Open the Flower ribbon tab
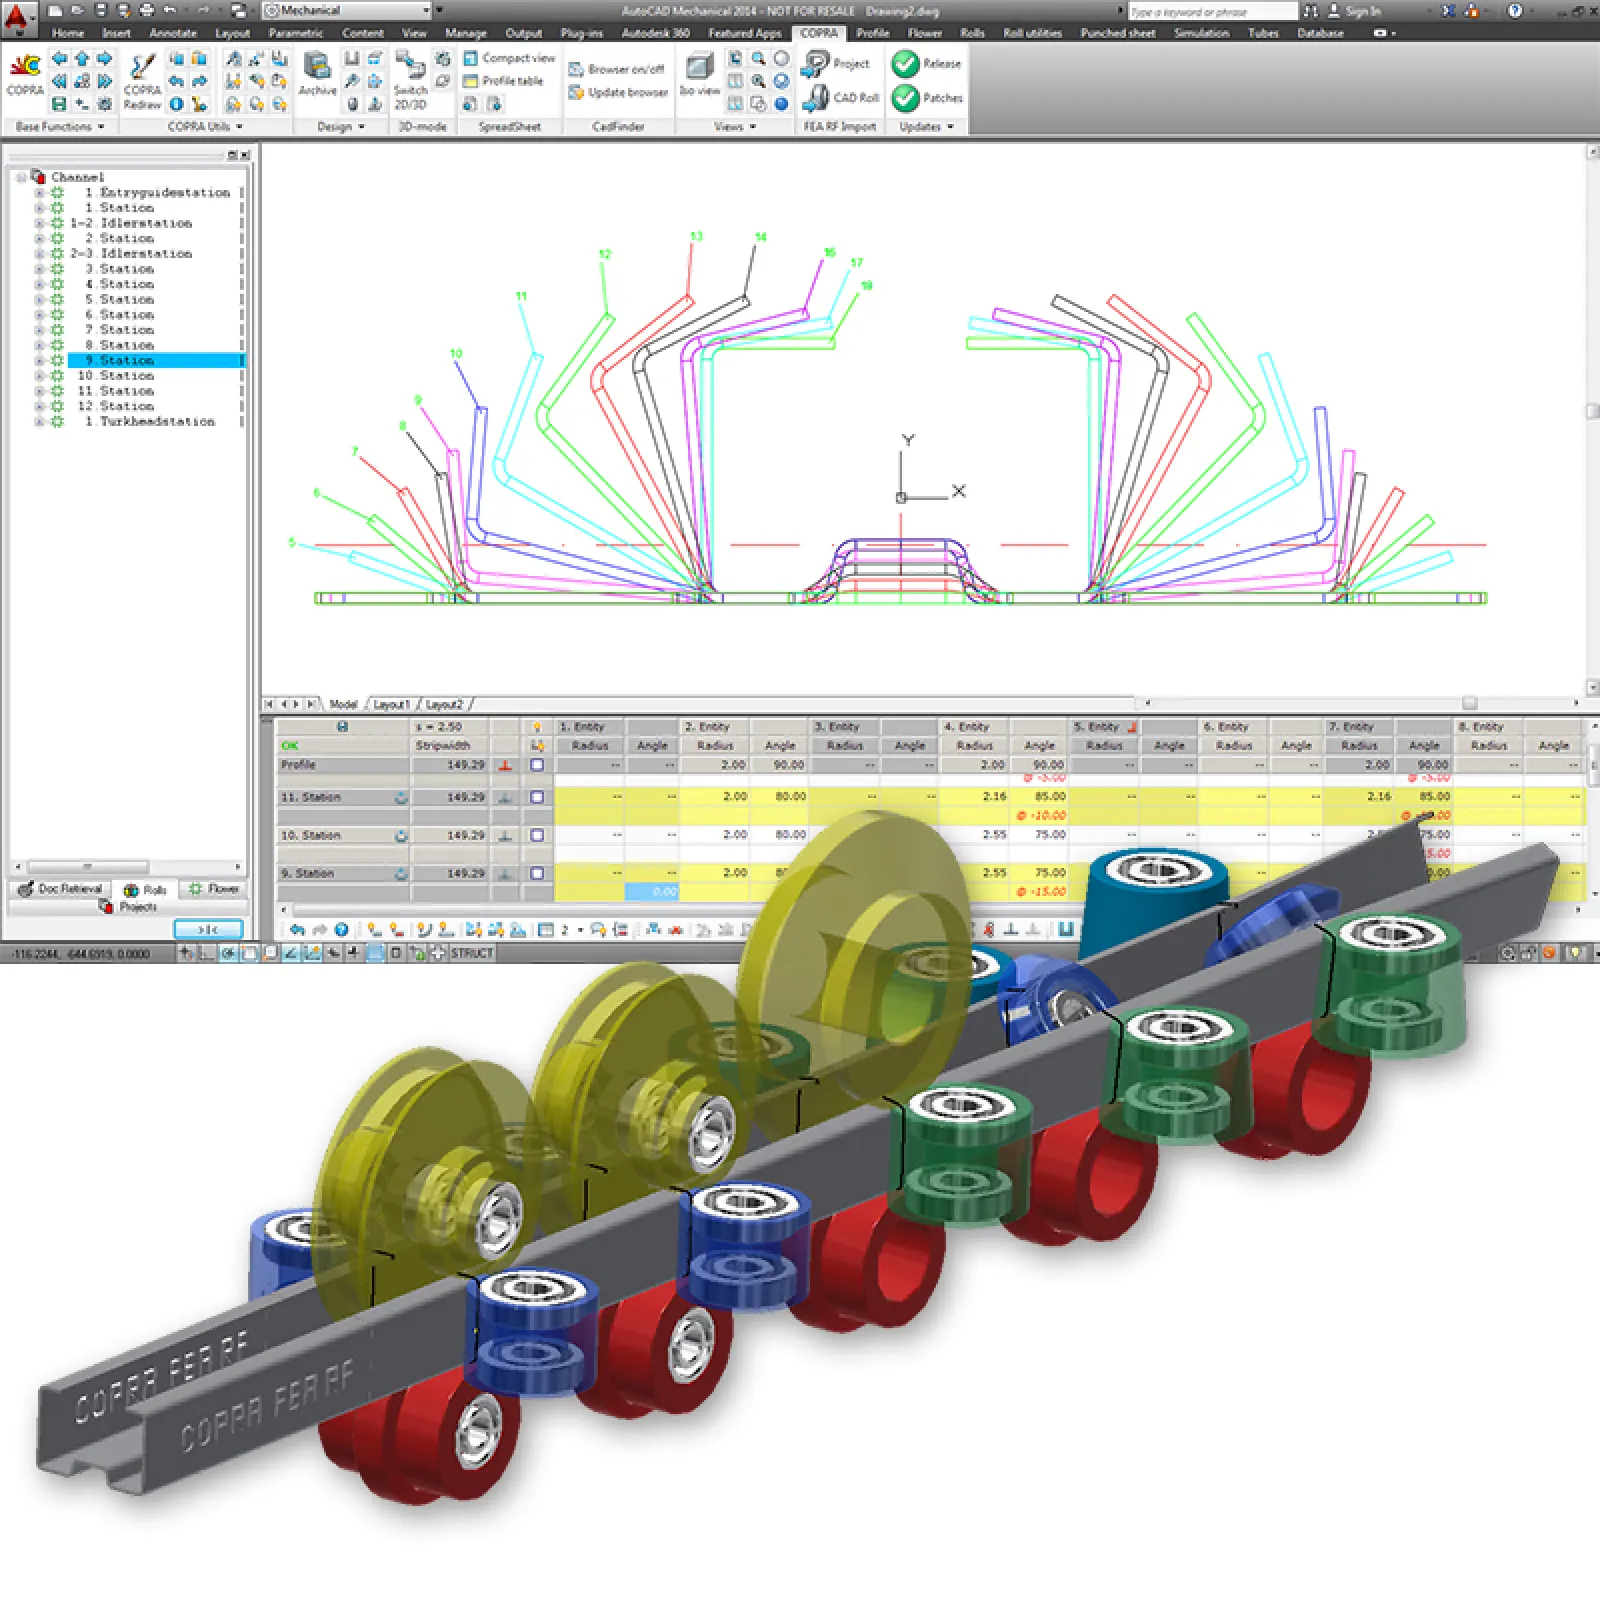Viewport: 1600px width, 1600px height. coord(924,33)
